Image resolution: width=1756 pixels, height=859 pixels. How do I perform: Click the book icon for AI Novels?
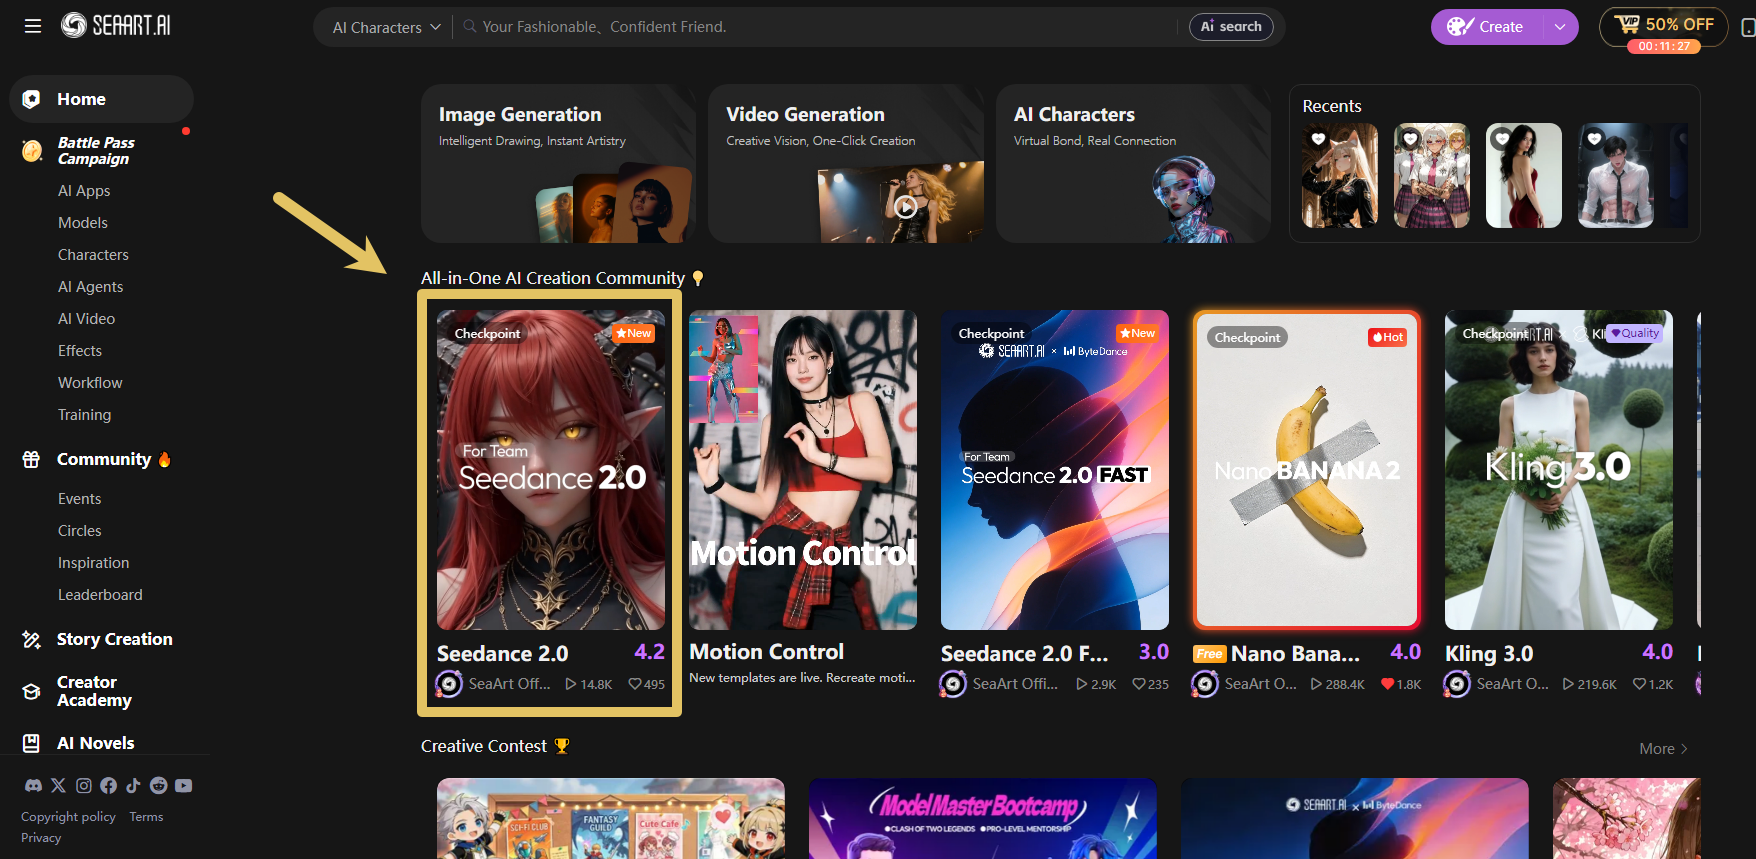[31, 743]
